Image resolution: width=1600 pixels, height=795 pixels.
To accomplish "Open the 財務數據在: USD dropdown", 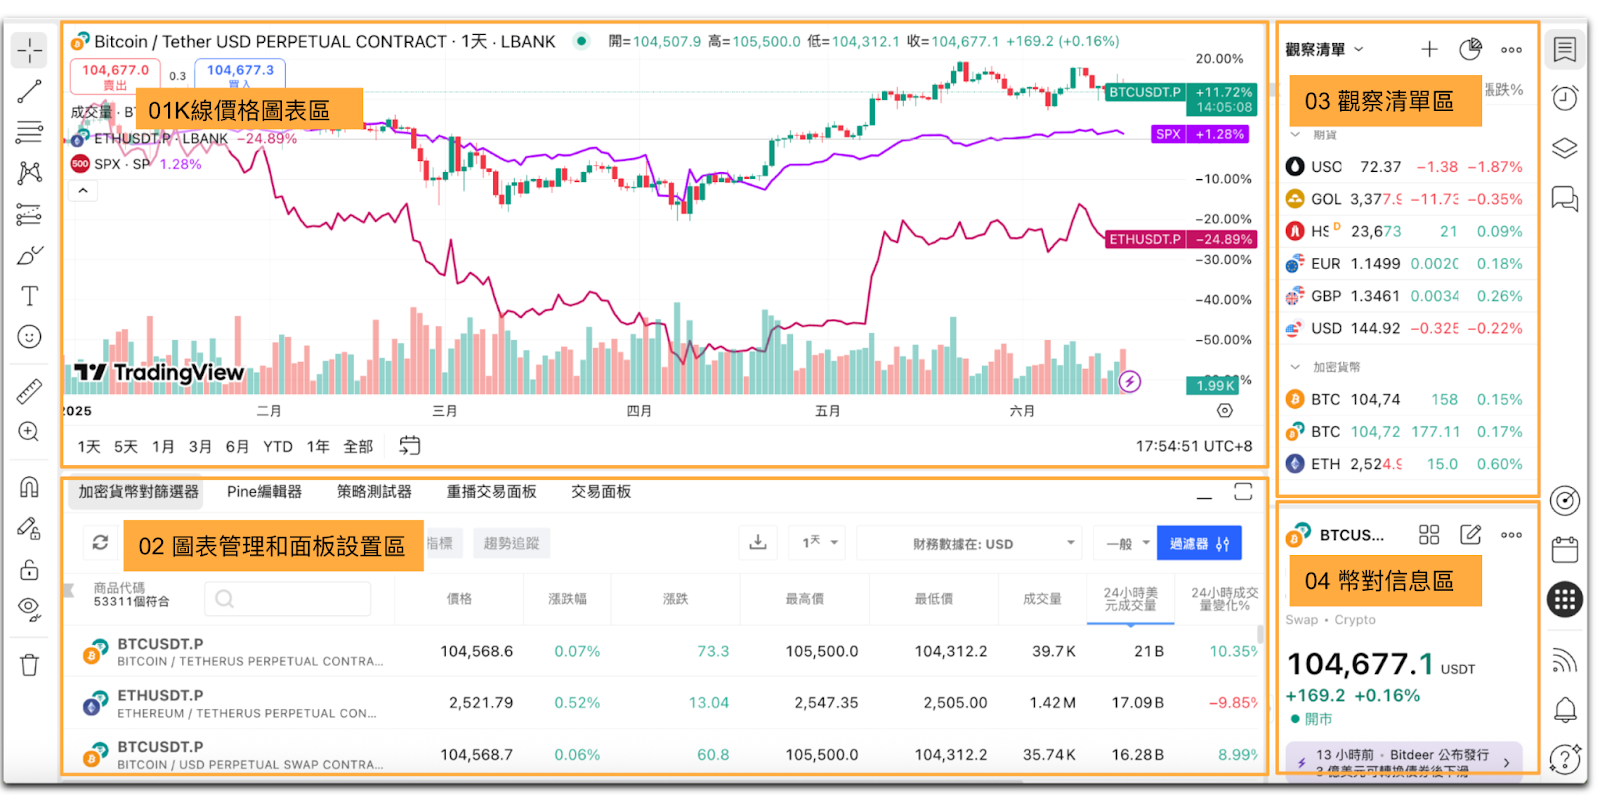I will pos(966,544).
